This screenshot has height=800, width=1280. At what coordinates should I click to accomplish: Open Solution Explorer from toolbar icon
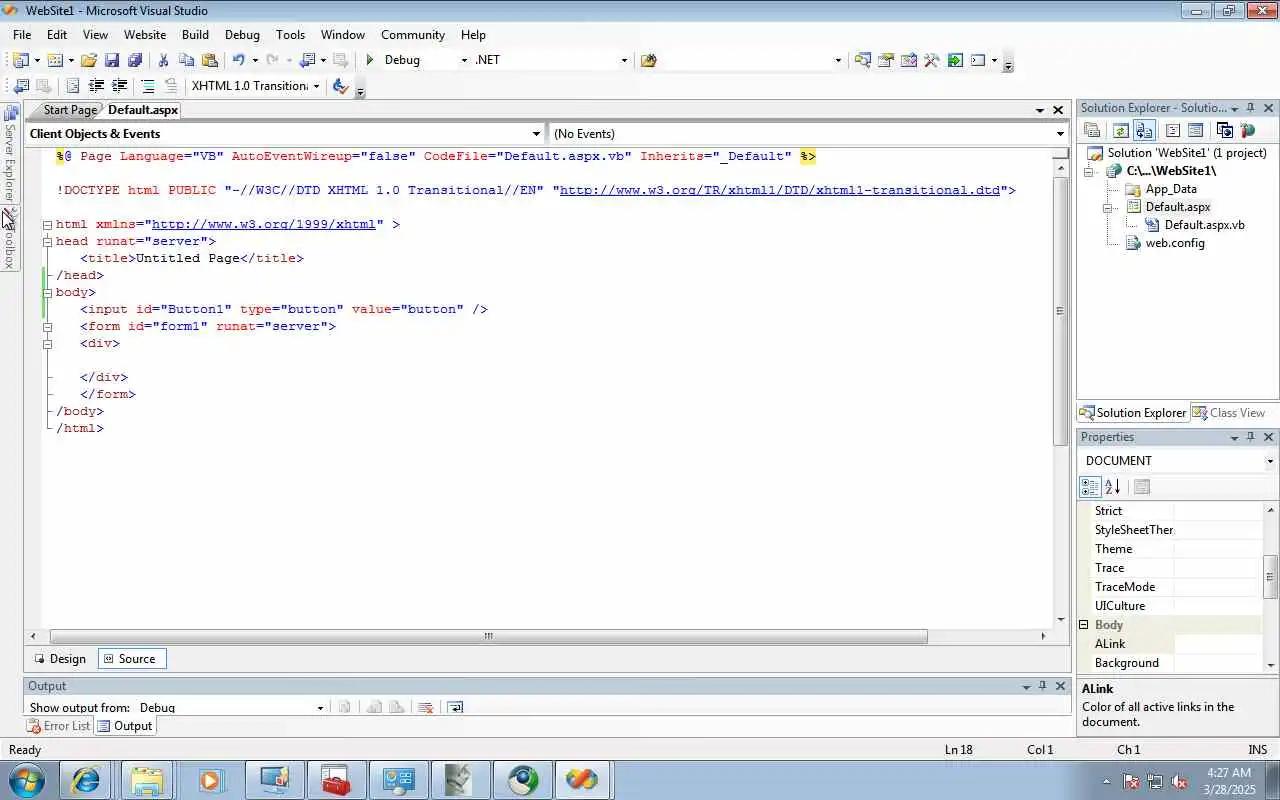click(x=862, y=60)
